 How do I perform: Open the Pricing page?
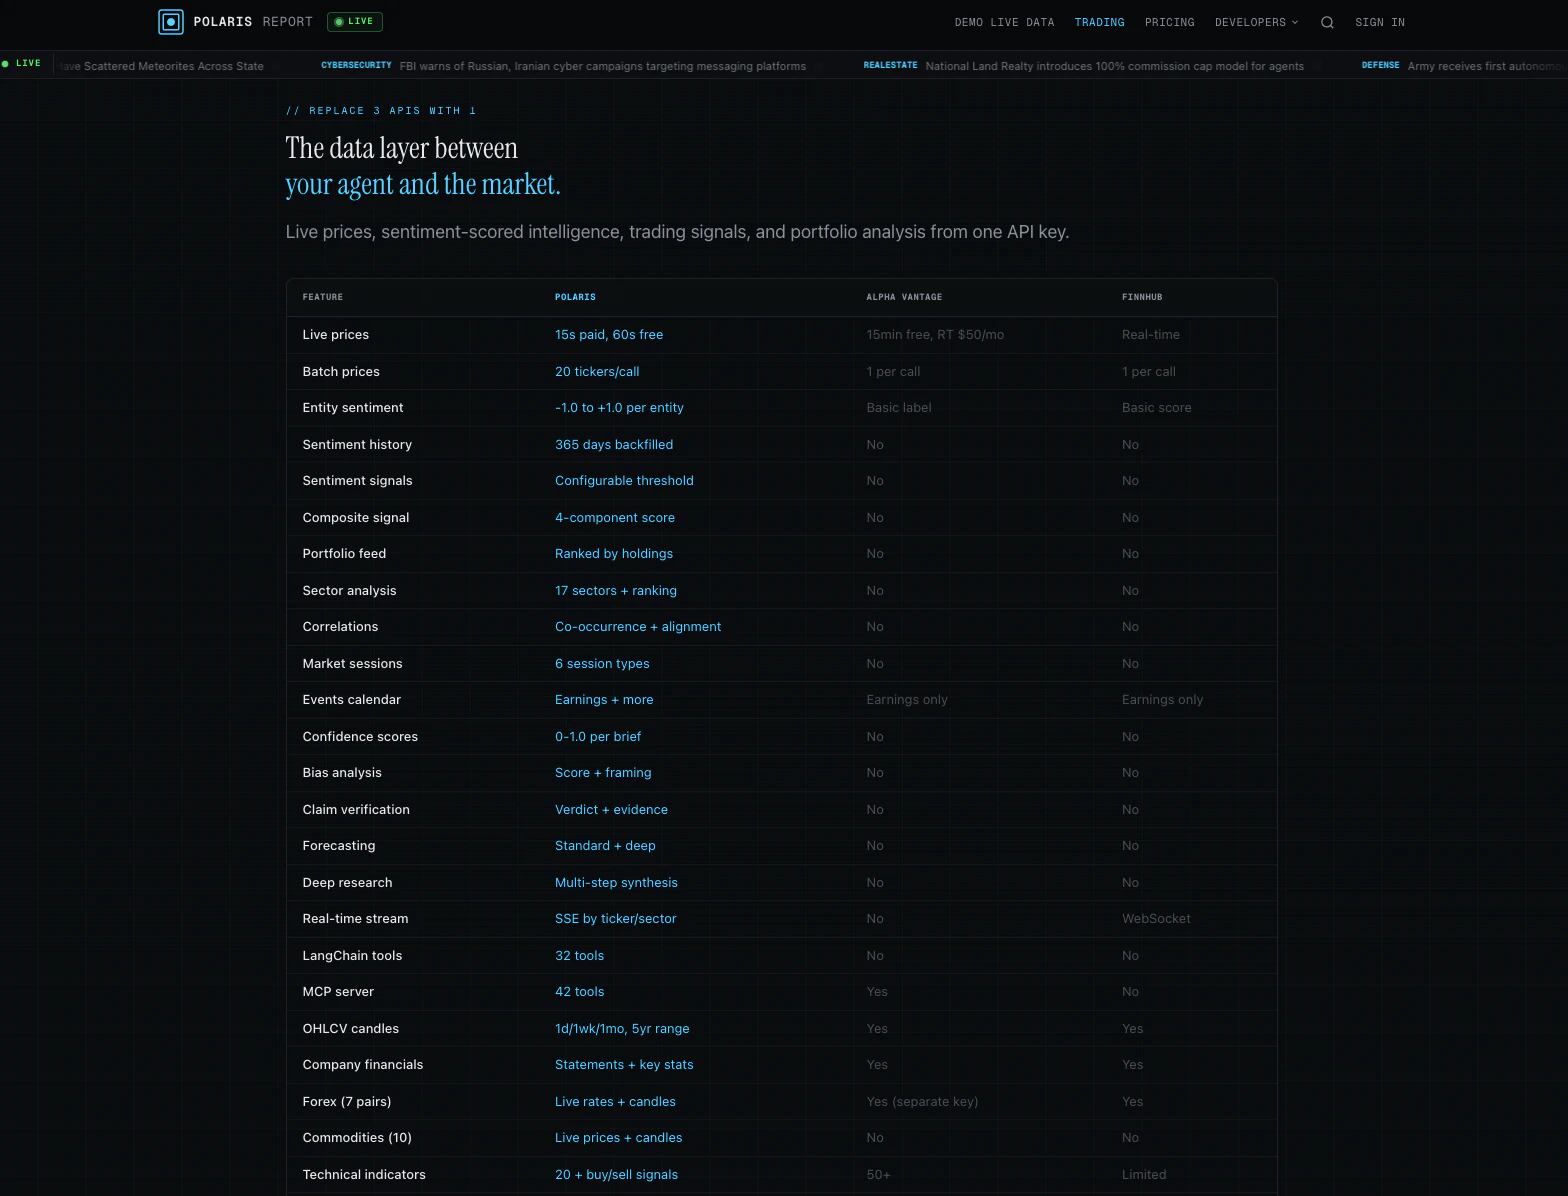[1169, 22]
